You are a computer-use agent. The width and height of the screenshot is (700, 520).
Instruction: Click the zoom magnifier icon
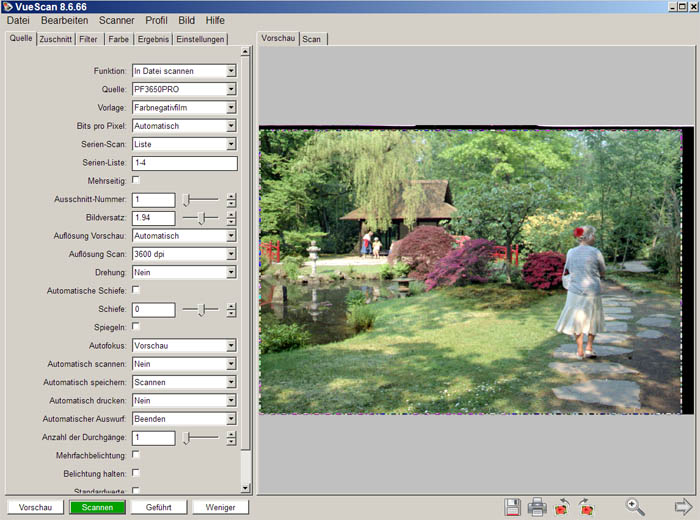pos(635,507)
